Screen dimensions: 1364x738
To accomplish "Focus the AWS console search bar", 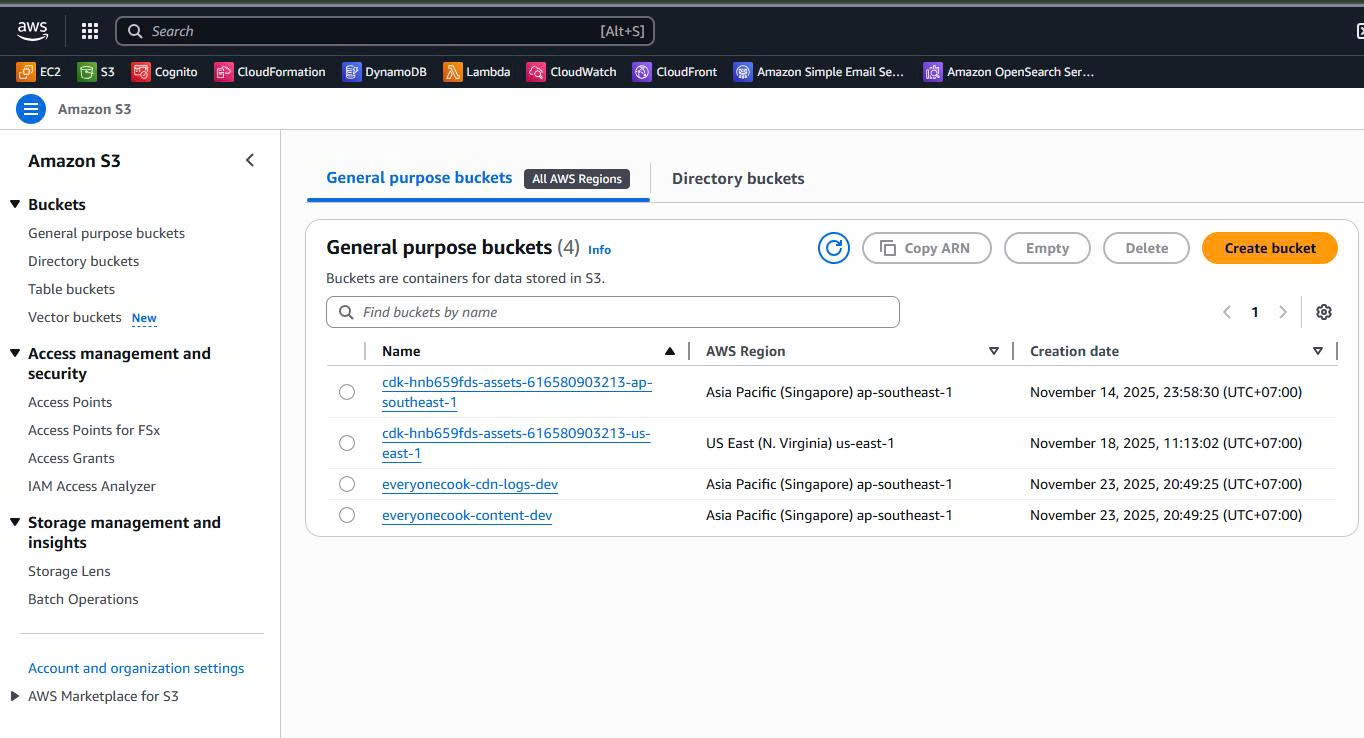I will tap(385, 31).
